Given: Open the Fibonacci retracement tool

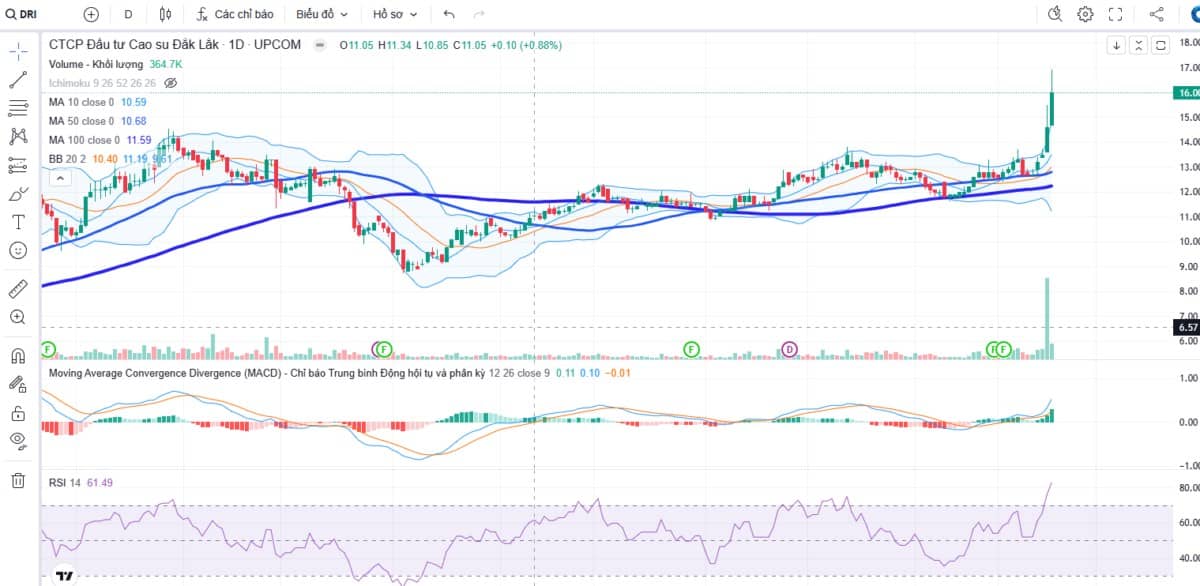Looking at the screenshot, I should [17, 108].
